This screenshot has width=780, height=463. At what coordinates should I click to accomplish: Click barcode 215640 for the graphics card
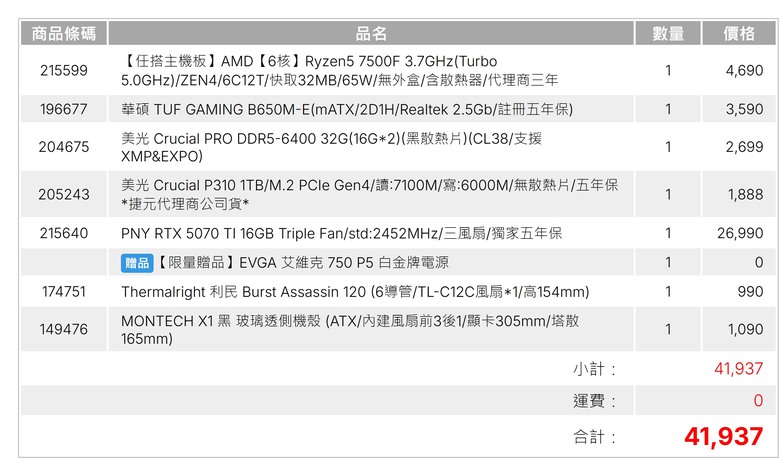(x=64, y=233)
